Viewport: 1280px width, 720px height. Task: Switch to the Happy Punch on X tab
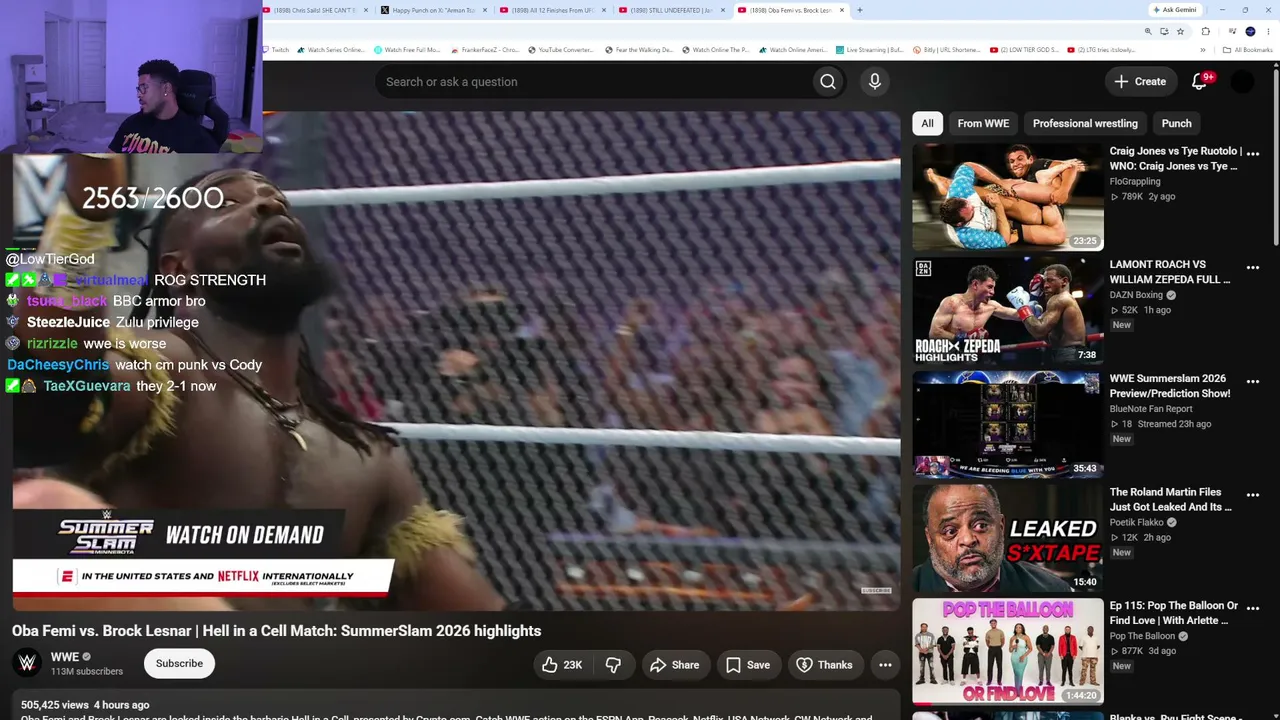tap(434, 10)
